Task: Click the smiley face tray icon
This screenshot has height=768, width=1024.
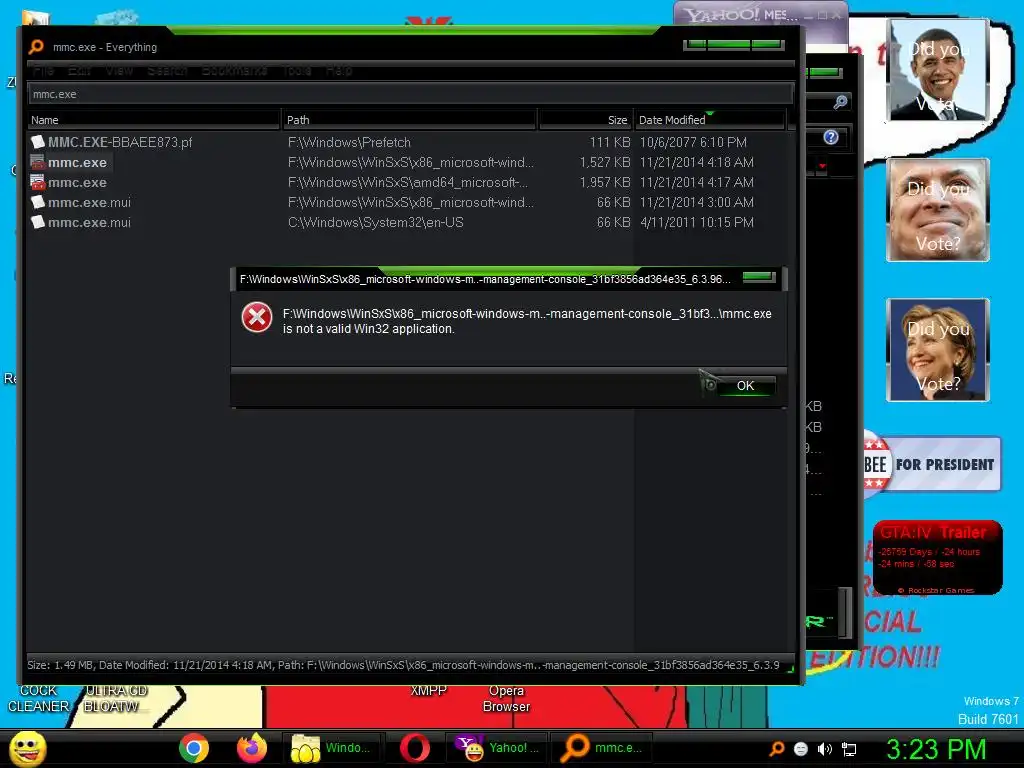Action: (801, 749)
